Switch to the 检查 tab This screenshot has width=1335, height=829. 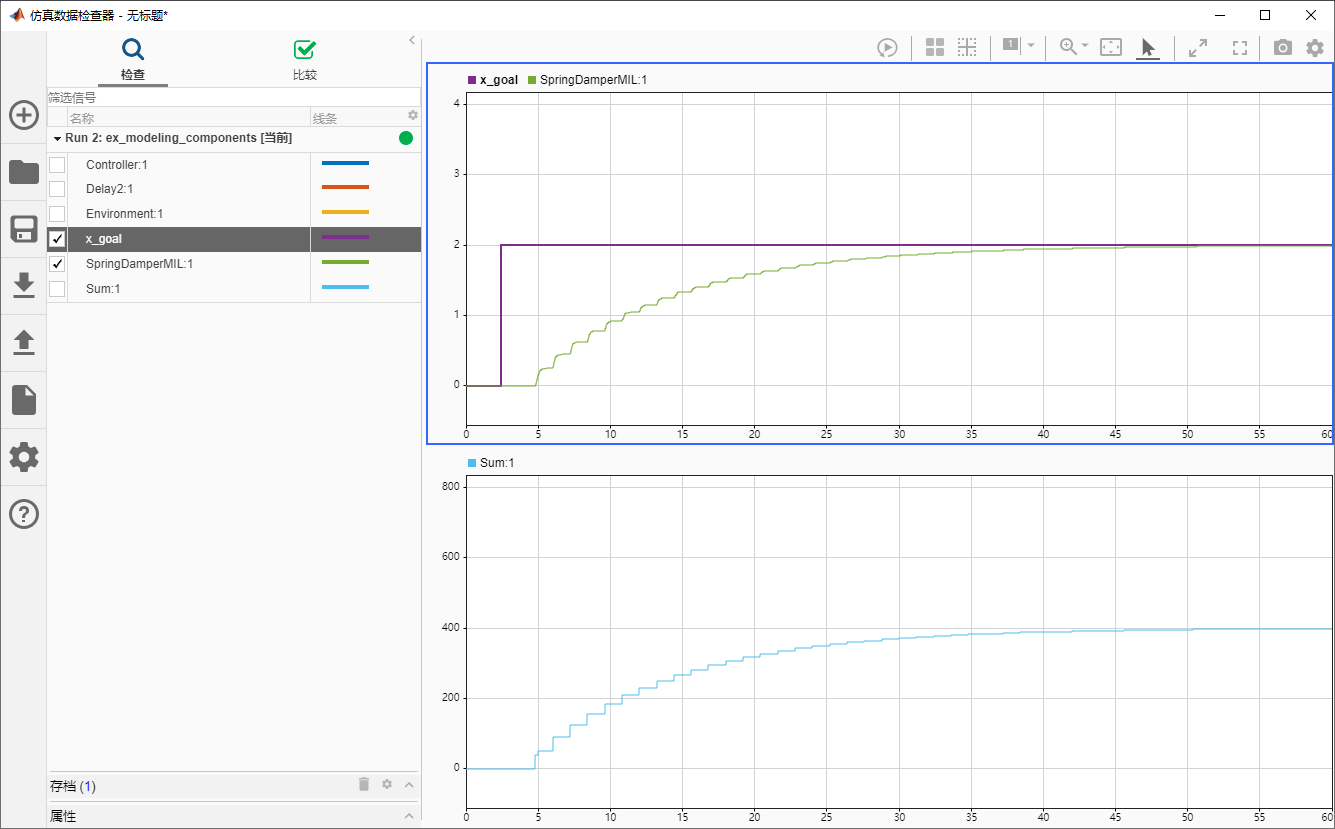(133, 60)
